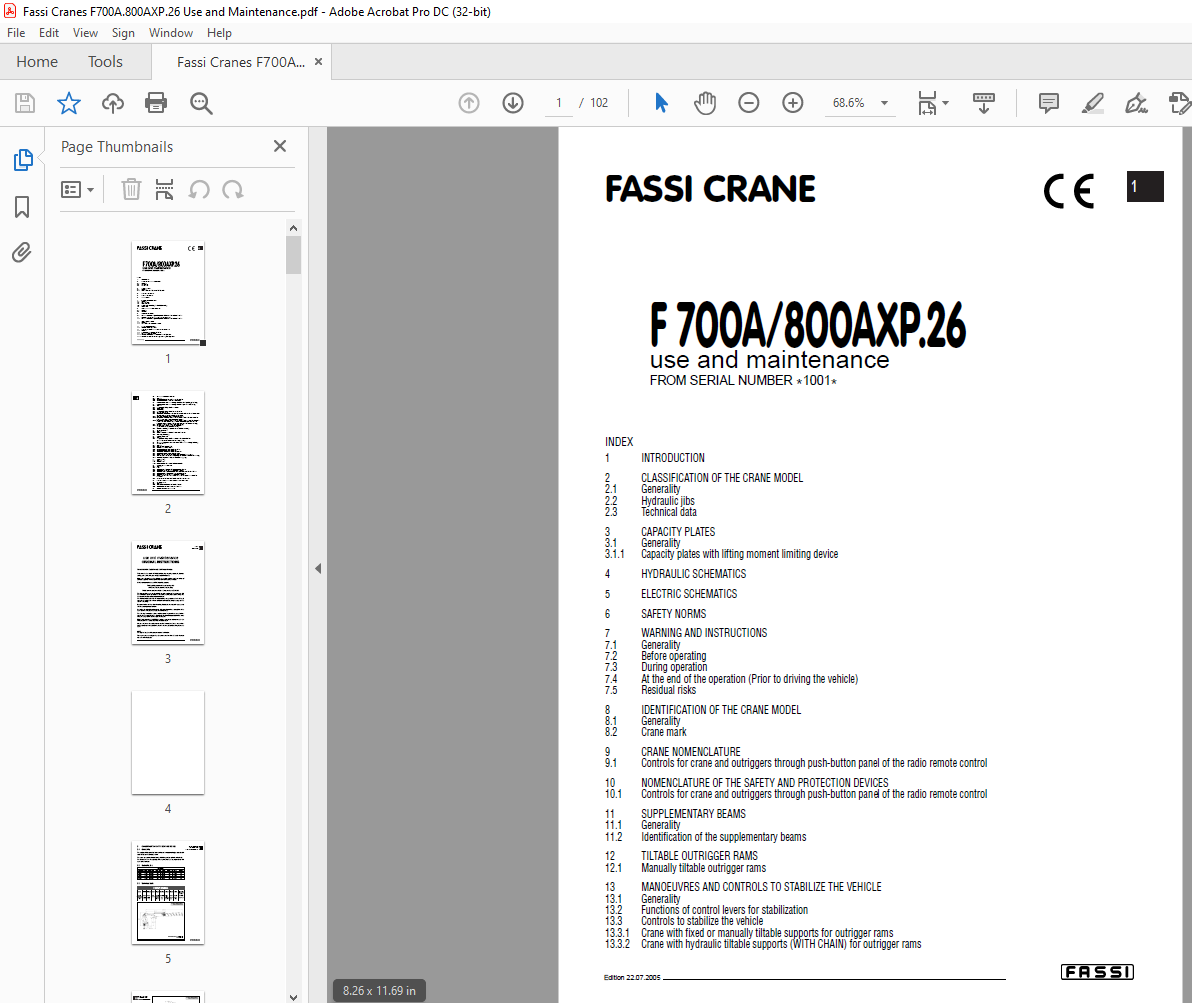Click the Residual risks index line

click(x=668, y=690)
